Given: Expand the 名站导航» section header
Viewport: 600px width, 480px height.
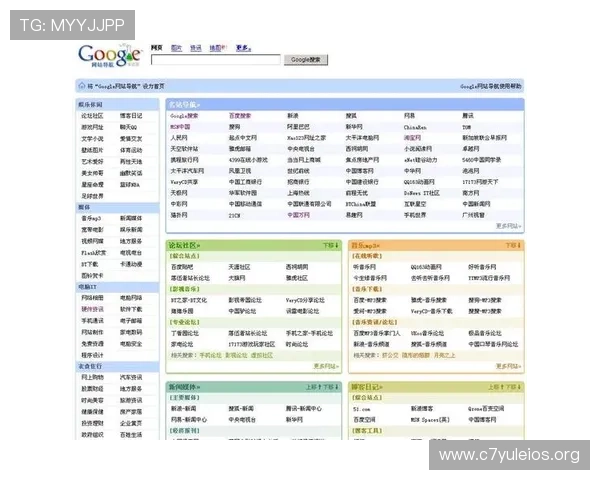Looking at the screenshot, I should click(184, 104).
